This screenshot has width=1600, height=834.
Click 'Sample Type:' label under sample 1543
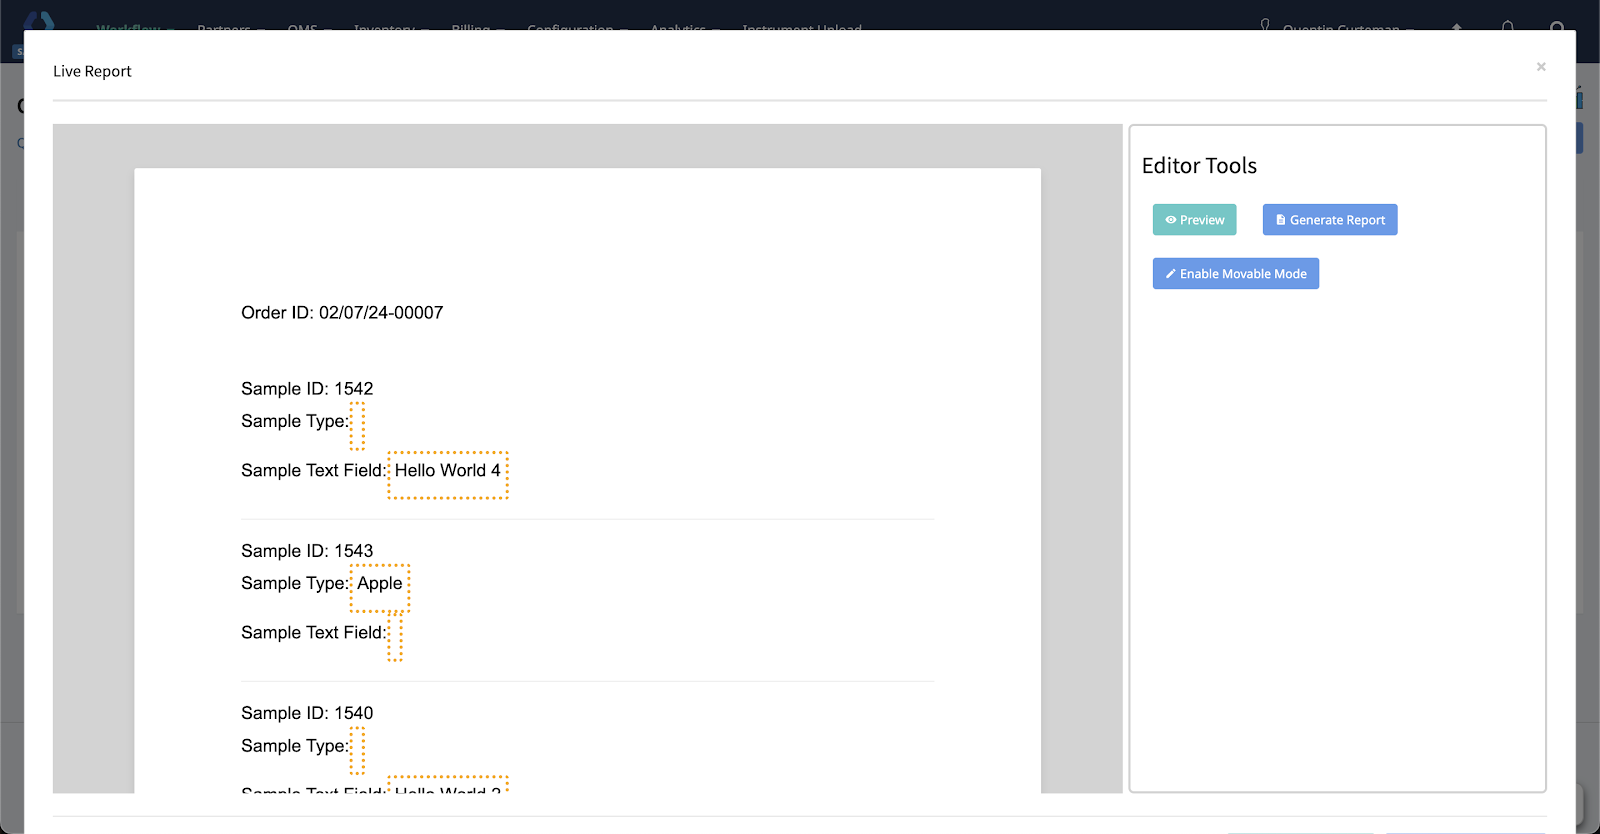[x=295, y=583]
